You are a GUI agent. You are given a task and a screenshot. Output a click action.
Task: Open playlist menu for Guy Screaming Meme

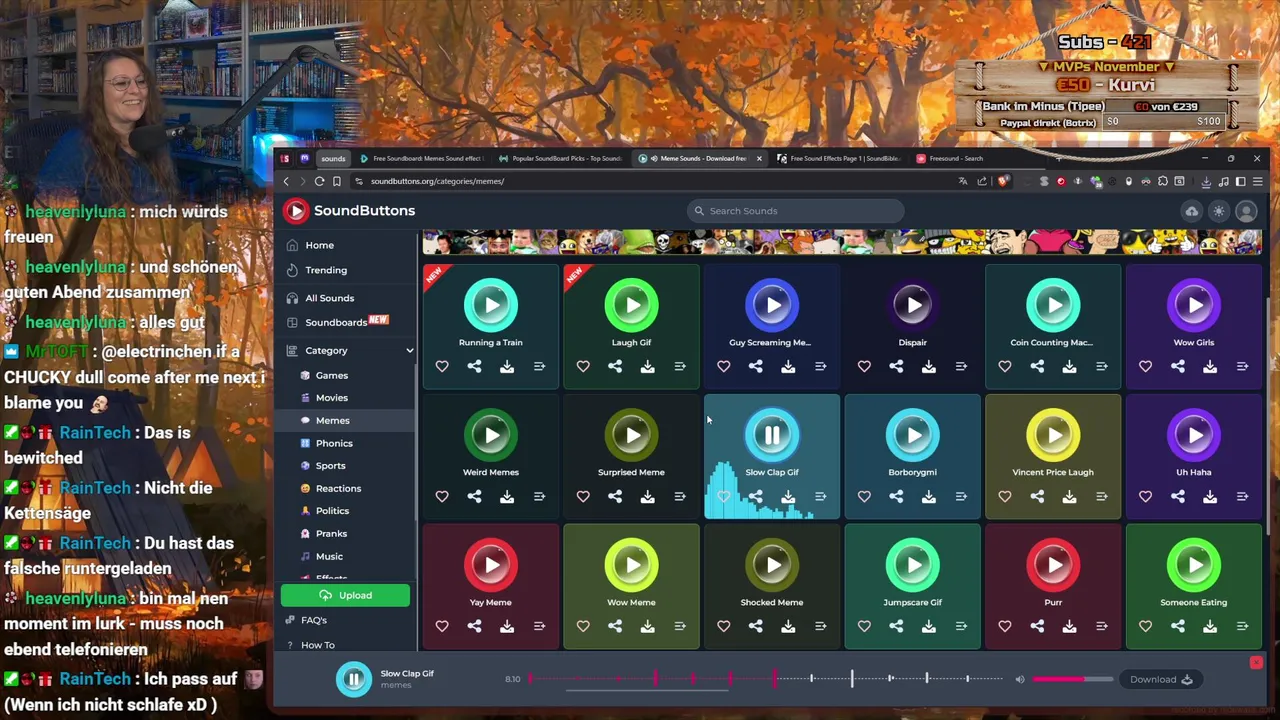820,366
